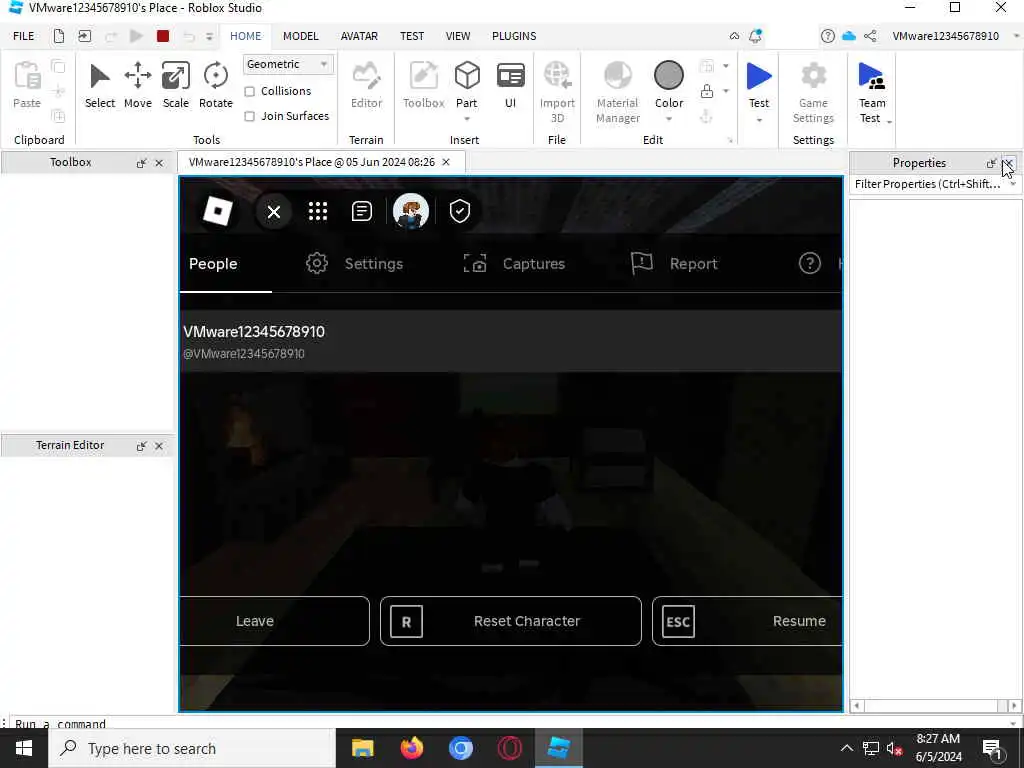Viewport: 1024px width, 768px height.
Task: Open the help question mark in game menu
Action: pyautogui.click(x=810, y=263)
